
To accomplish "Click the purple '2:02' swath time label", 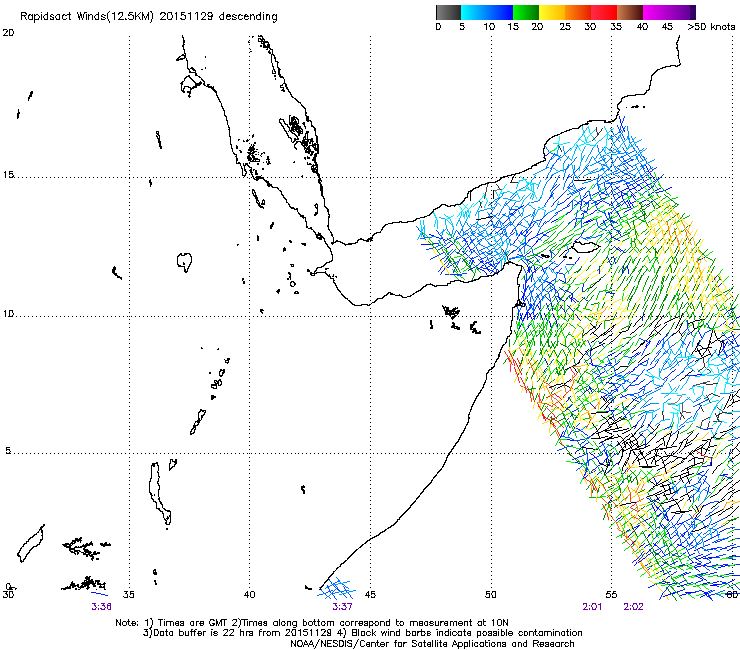I will click(633, 607).
